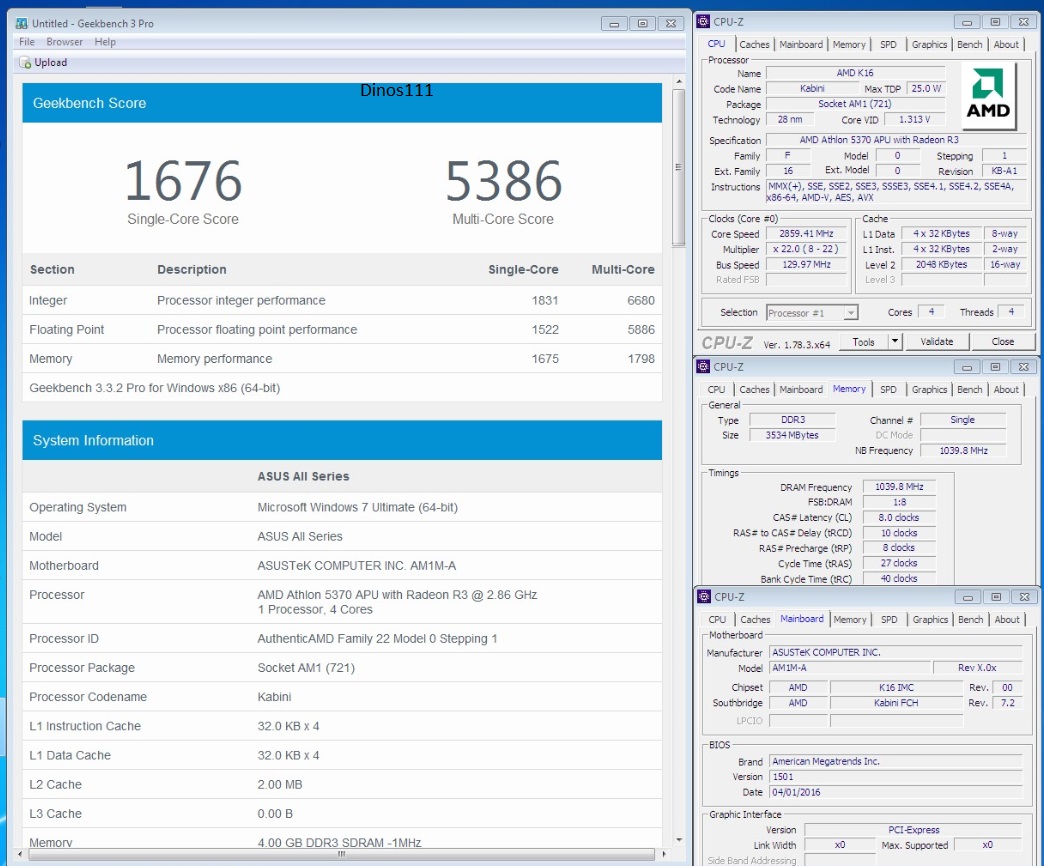1044x866 pixels.
Task: Click the Southbridge Kabini FCH field
Action: (896, 703)
